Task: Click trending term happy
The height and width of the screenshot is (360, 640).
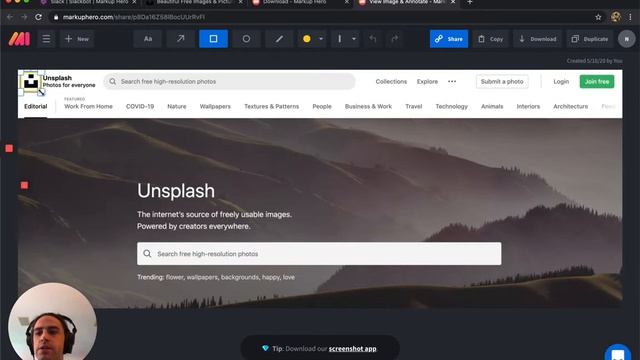Action: click(271, 277)
